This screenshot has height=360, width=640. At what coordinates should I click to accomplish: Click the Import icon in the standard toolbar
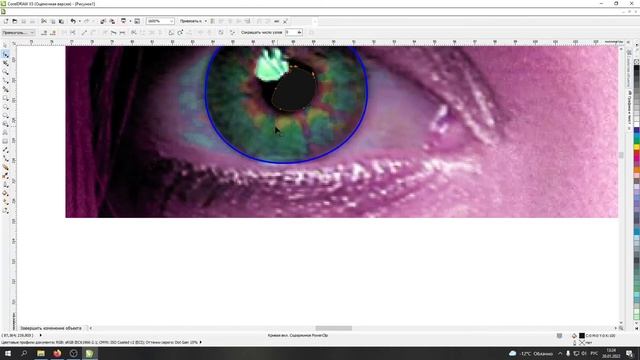click(x=103, y=21)
